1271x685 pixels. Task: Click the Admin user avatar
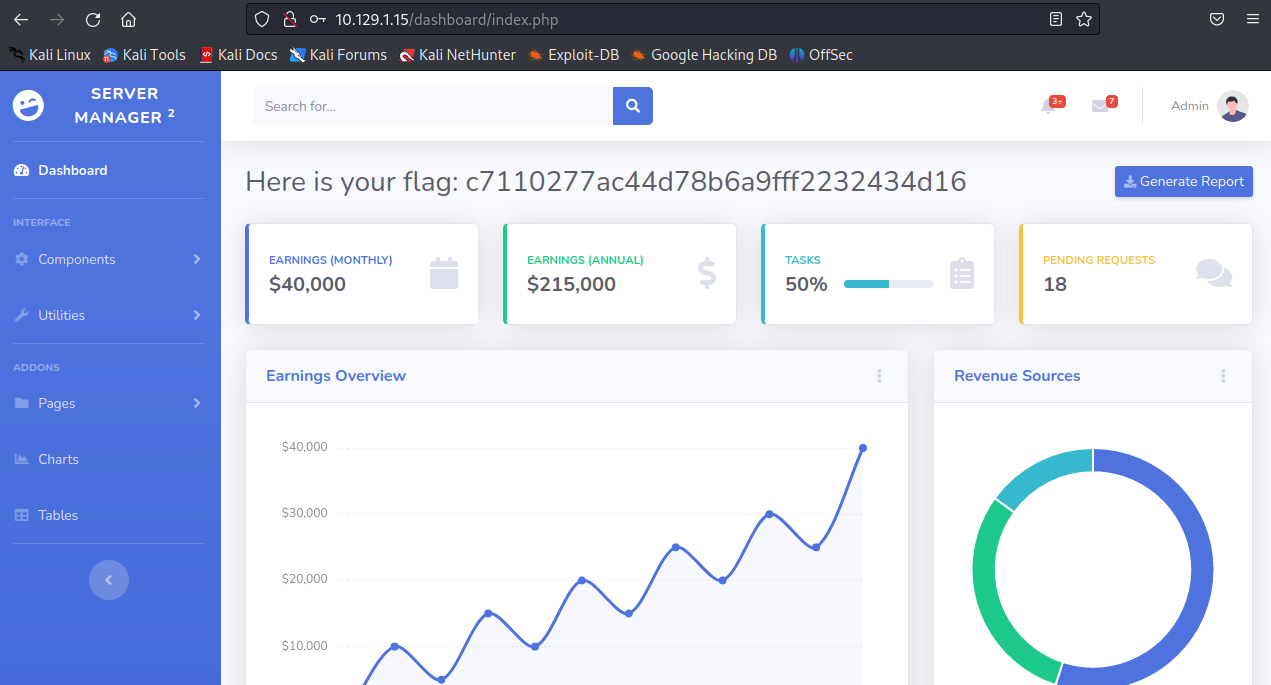click(x=1233, y=106)
